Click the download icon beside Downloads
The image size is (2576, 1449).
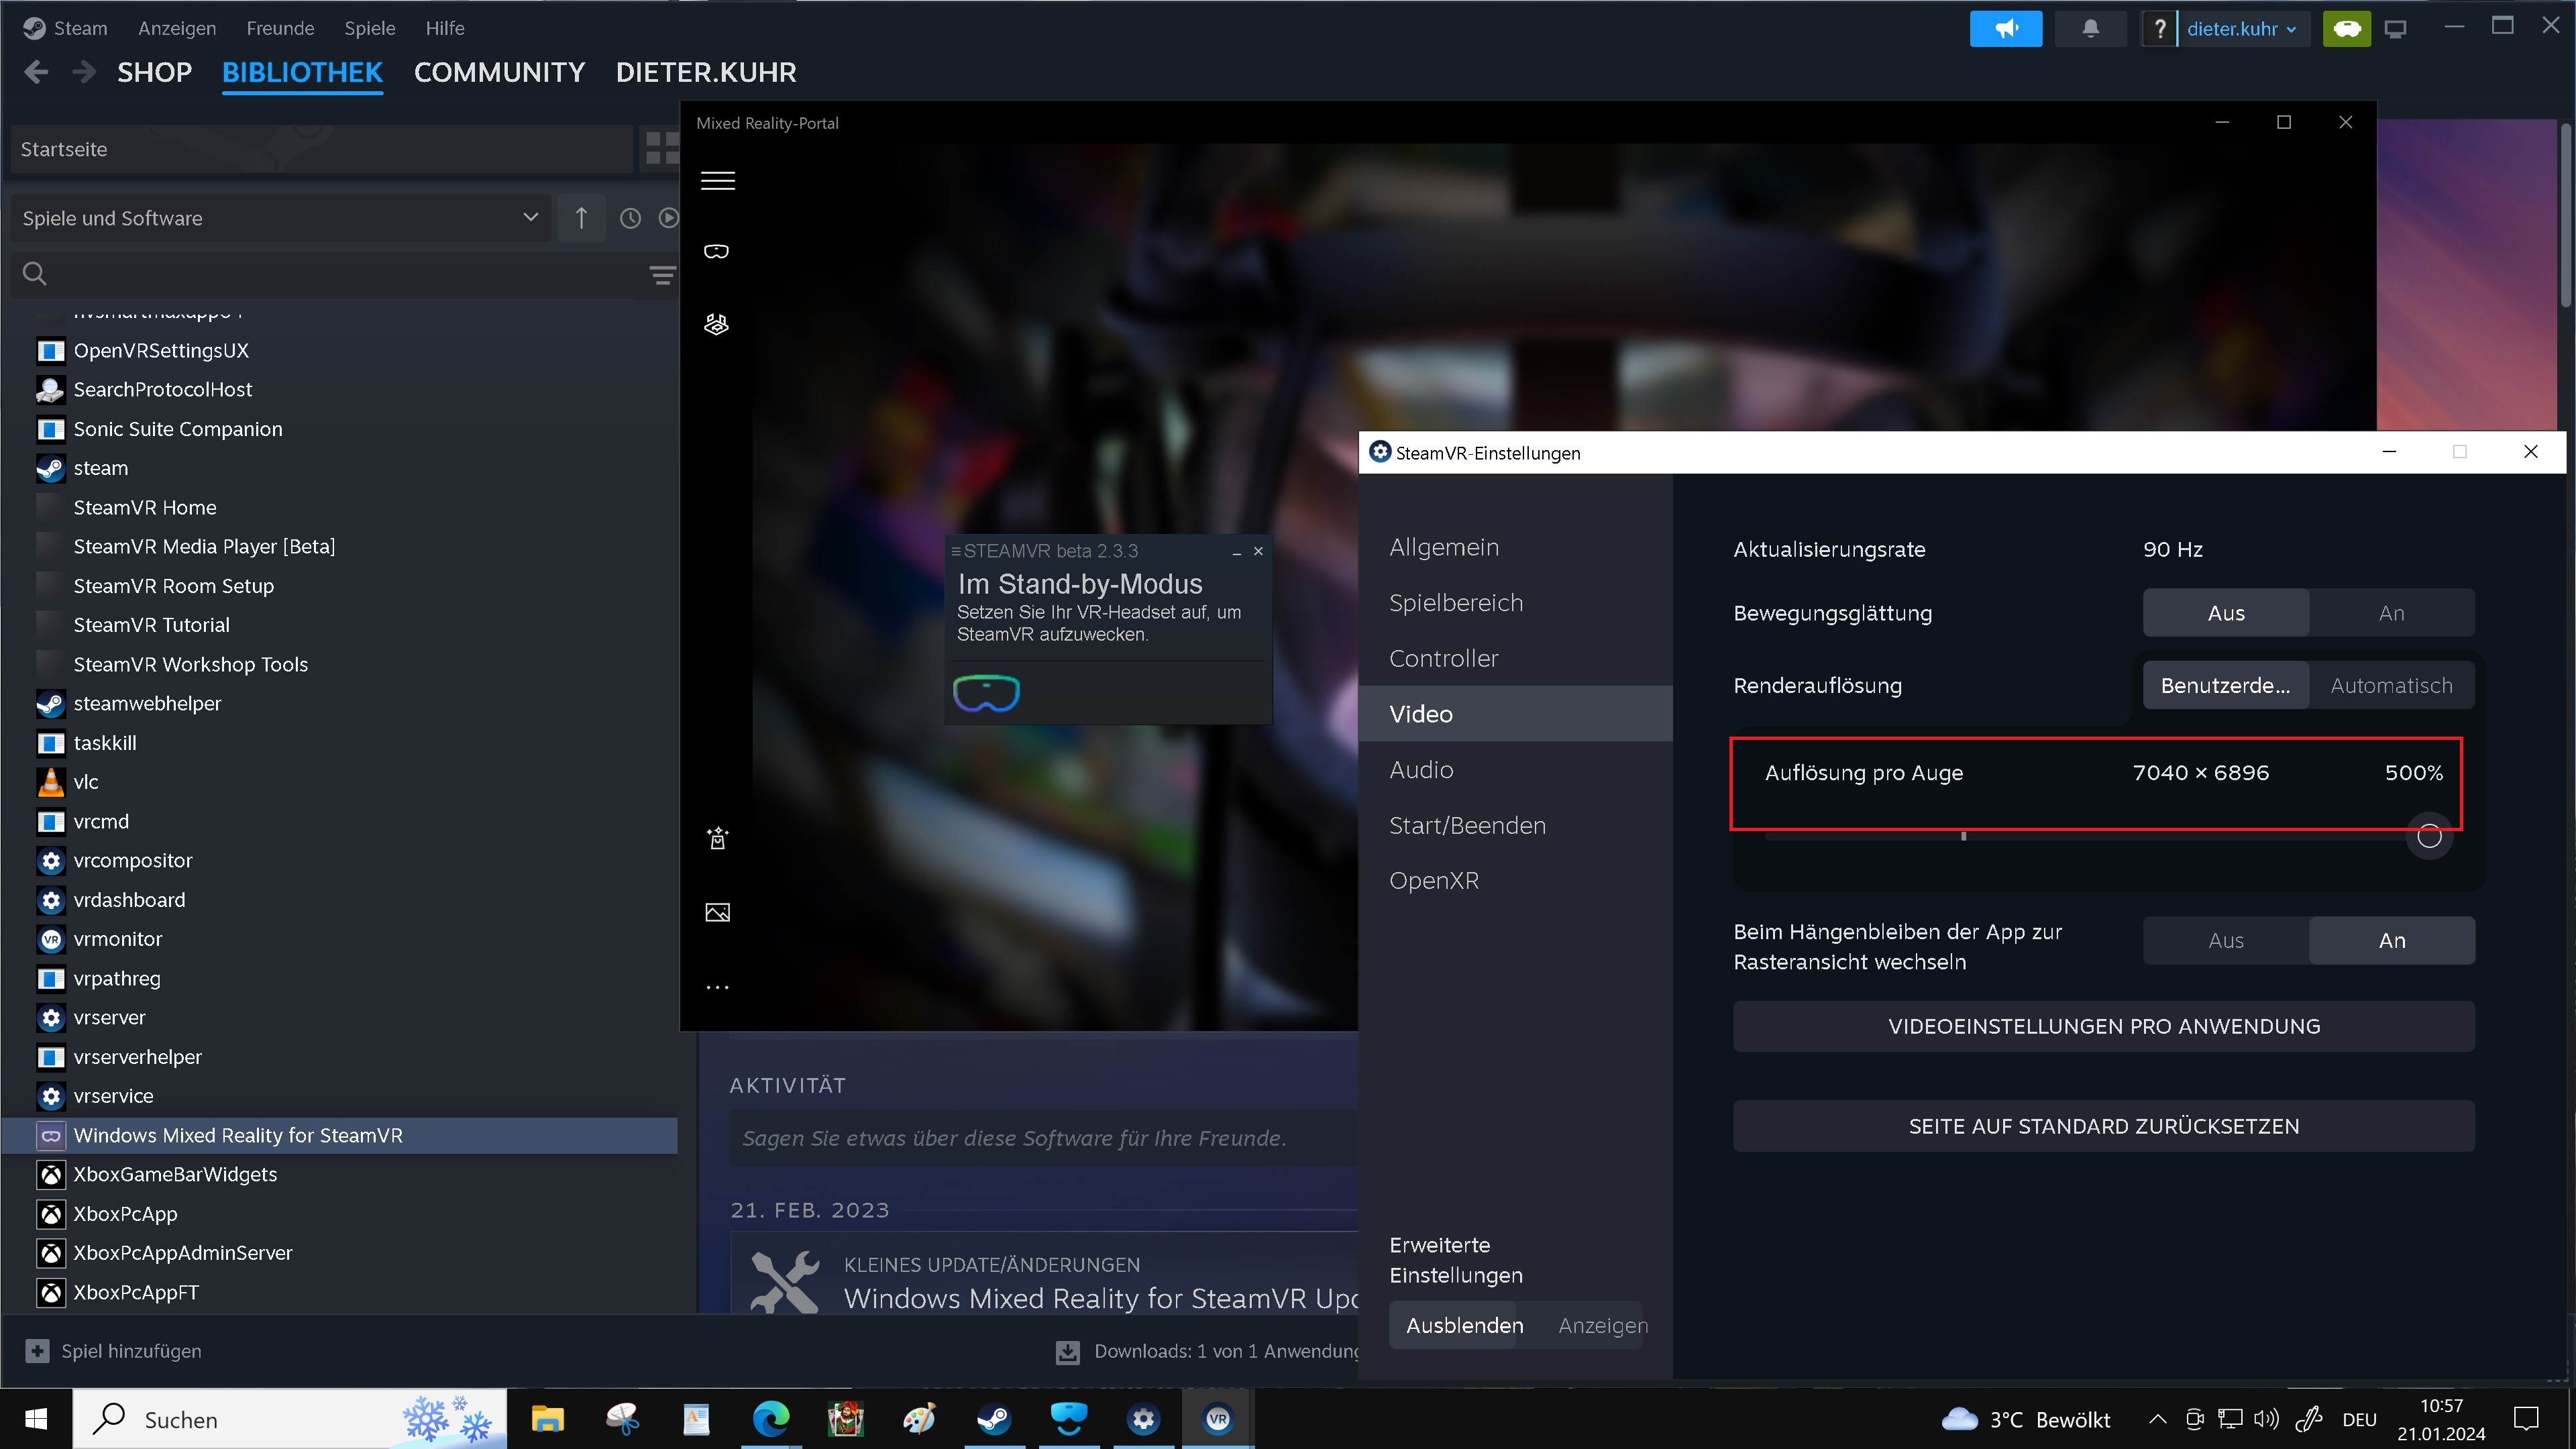(1068, 1352)
